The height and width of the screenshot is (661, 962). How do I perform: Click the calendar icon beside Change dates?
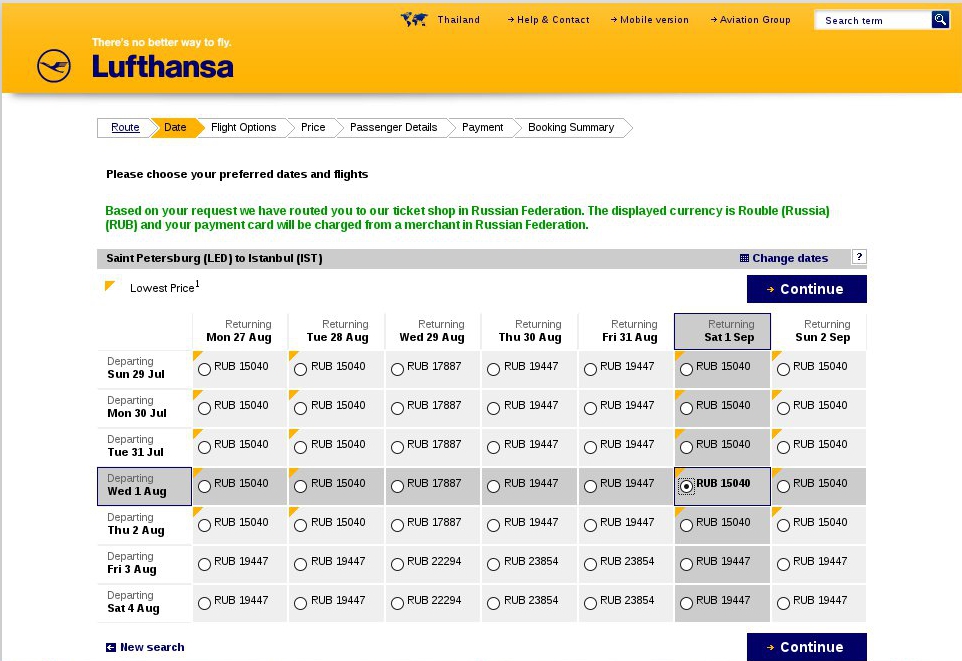744,258
